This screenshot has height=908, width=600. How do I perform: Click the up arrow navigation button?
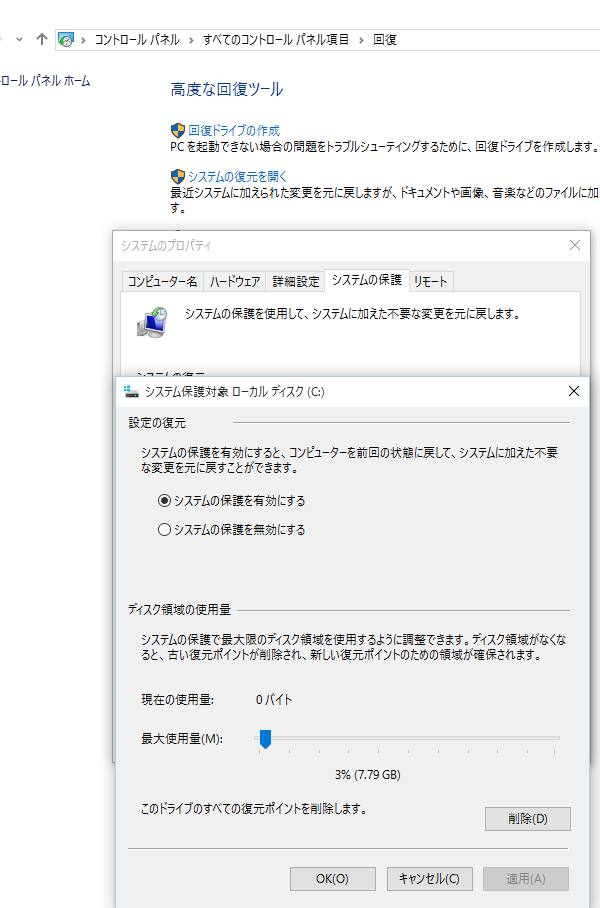[x=41, y=39]
